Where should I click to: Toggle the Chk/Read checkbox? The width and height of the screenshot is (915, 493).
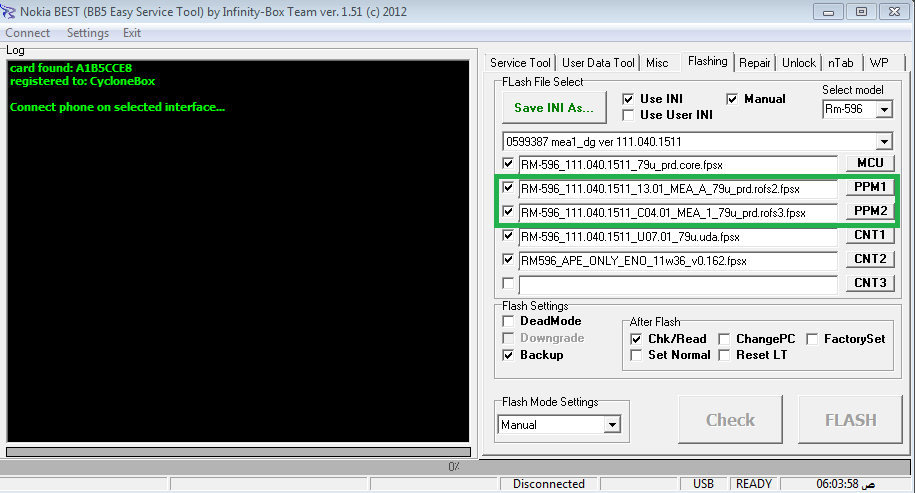pos(636,339)
